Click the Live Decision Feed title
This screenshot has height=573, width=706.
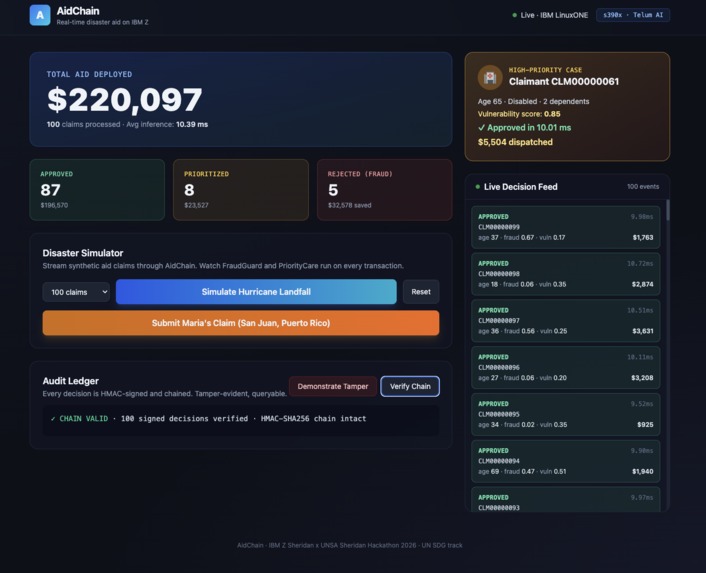520,187
